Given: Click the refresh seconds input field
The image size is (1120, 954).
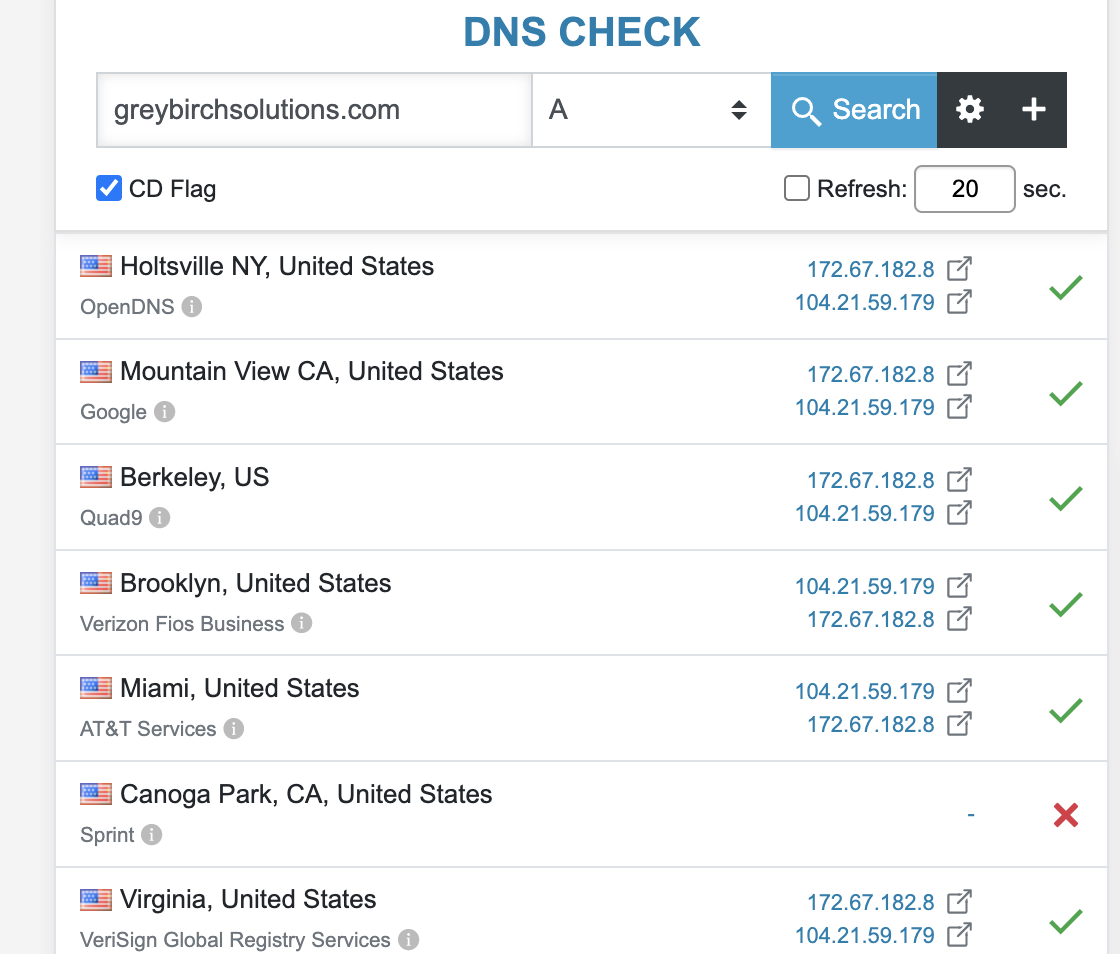Looking at the screenshot, I should (x=964, y=189).
